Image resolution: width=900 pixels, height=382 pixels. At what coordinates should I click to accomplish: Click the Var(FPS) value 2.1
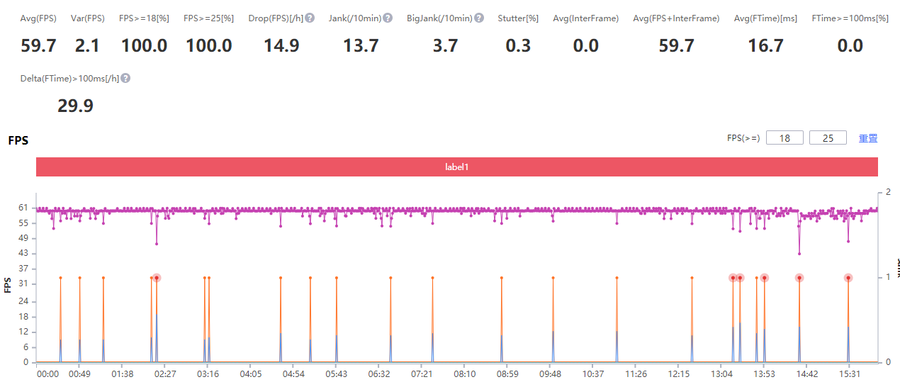coord(87,45)
